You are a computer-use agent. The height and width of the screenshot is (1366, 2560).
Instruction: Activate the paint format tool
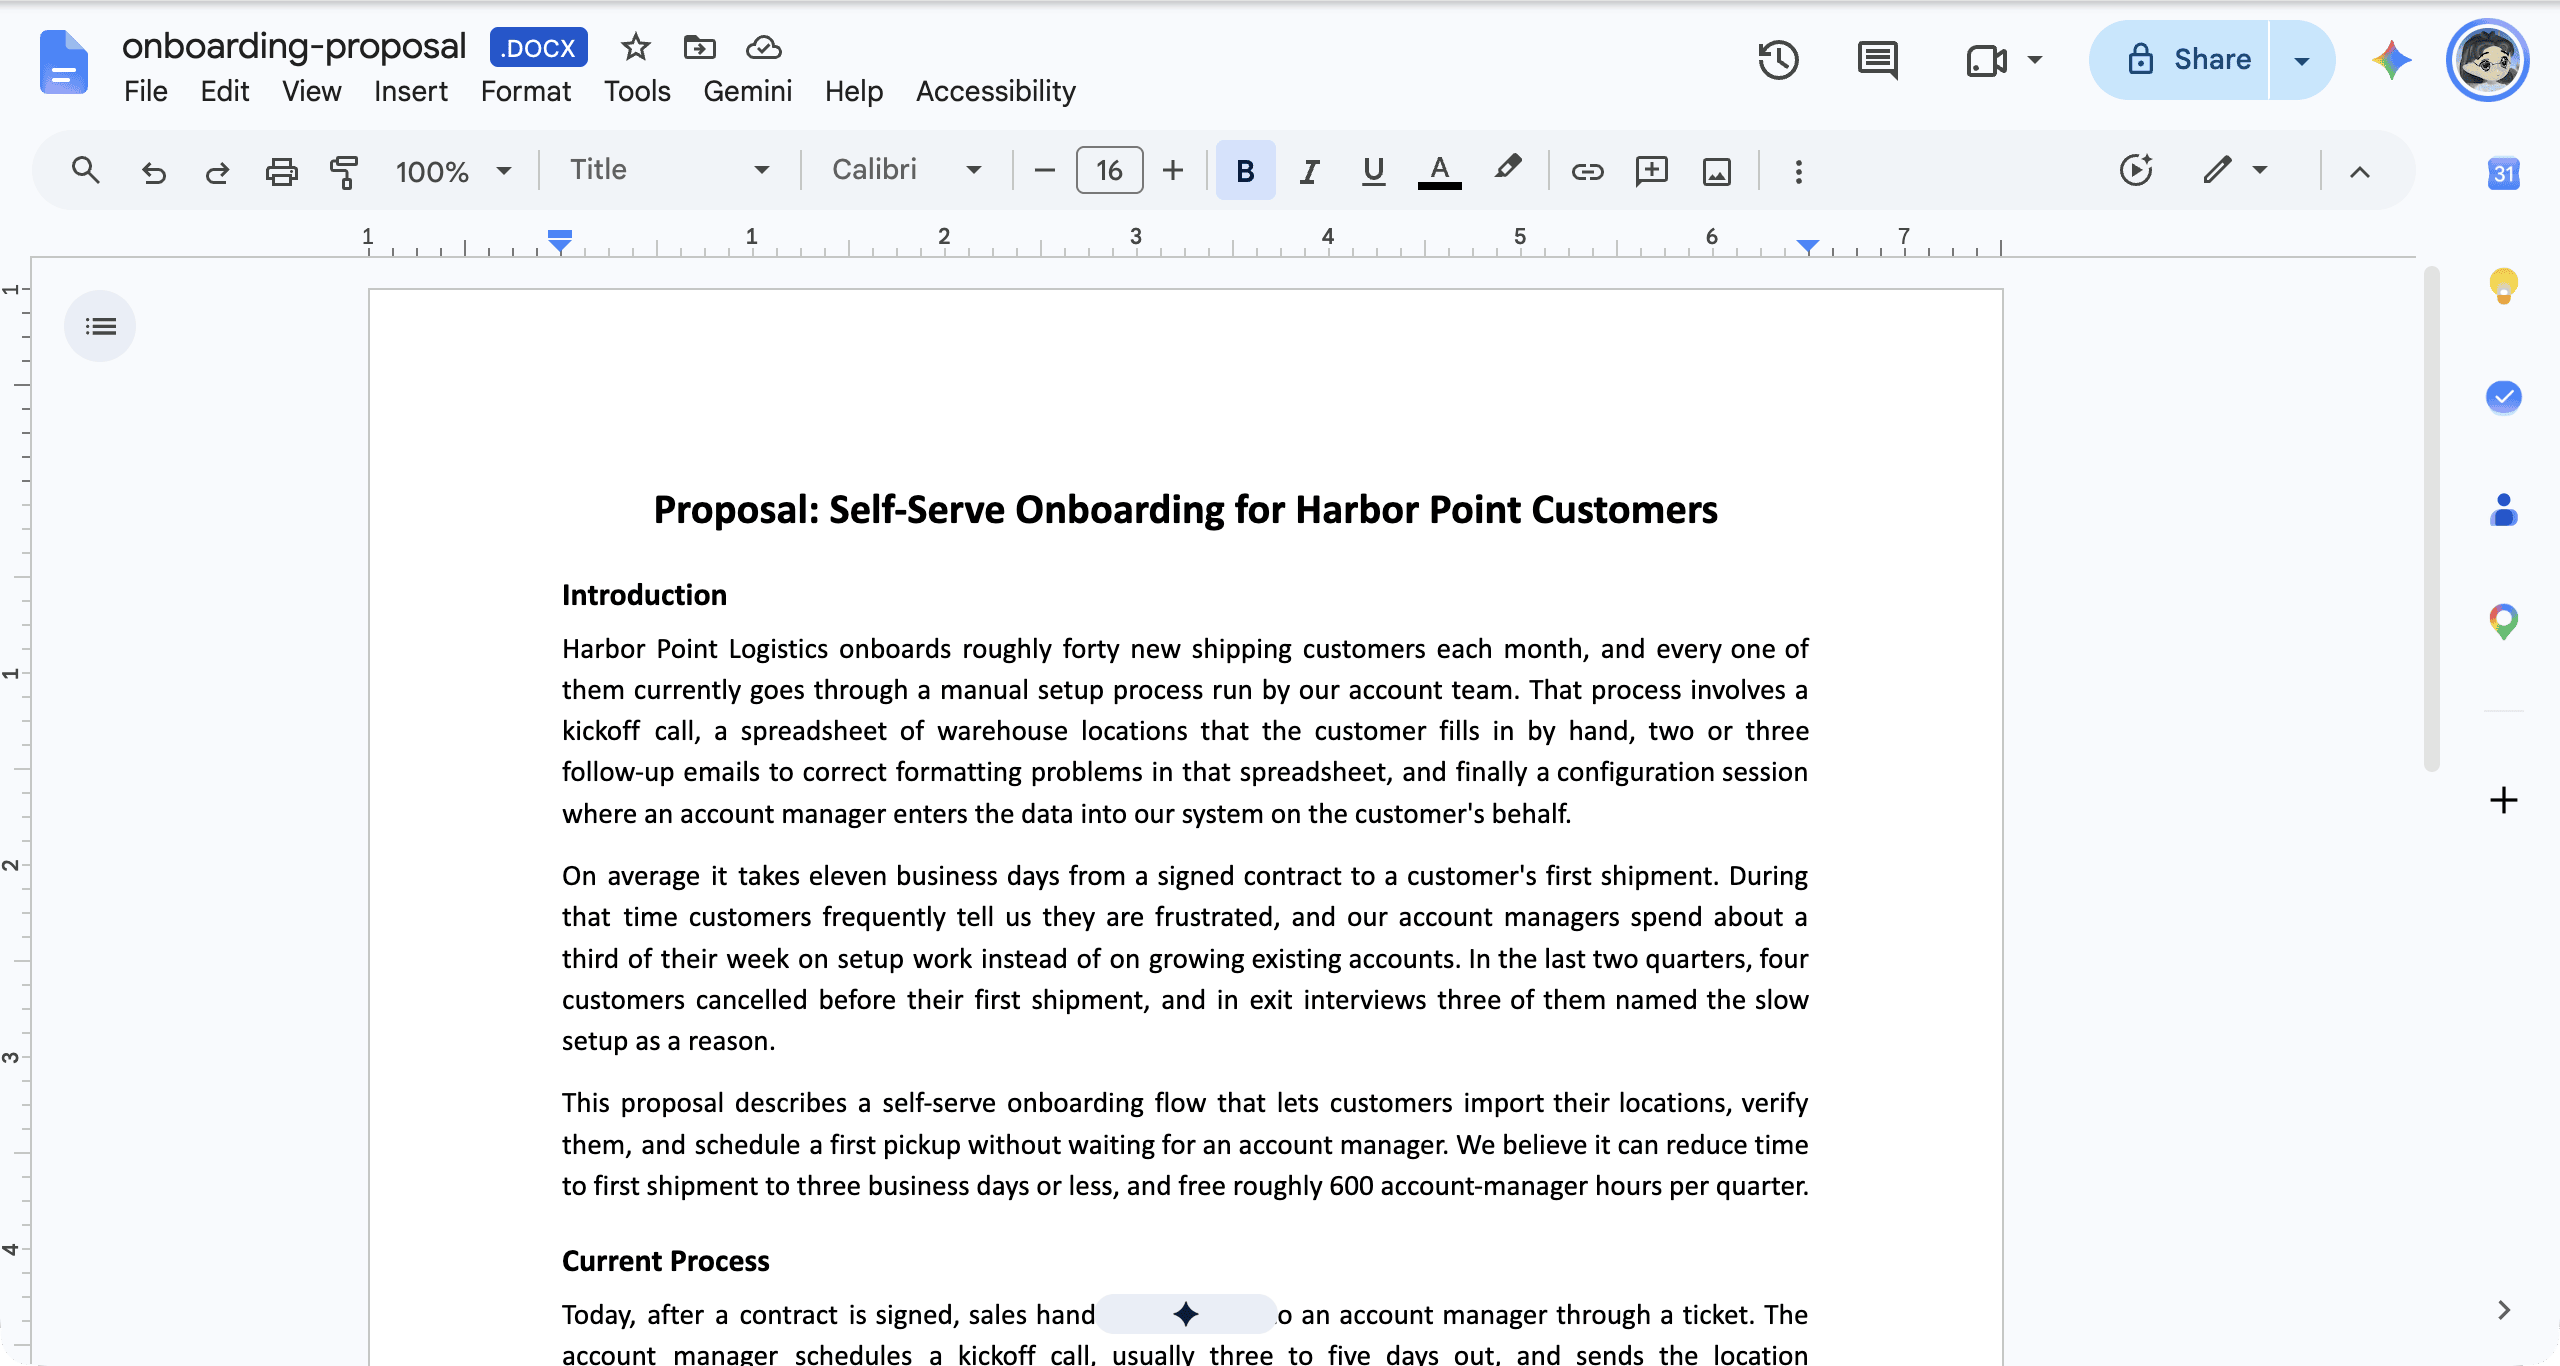tap(344, 171)
